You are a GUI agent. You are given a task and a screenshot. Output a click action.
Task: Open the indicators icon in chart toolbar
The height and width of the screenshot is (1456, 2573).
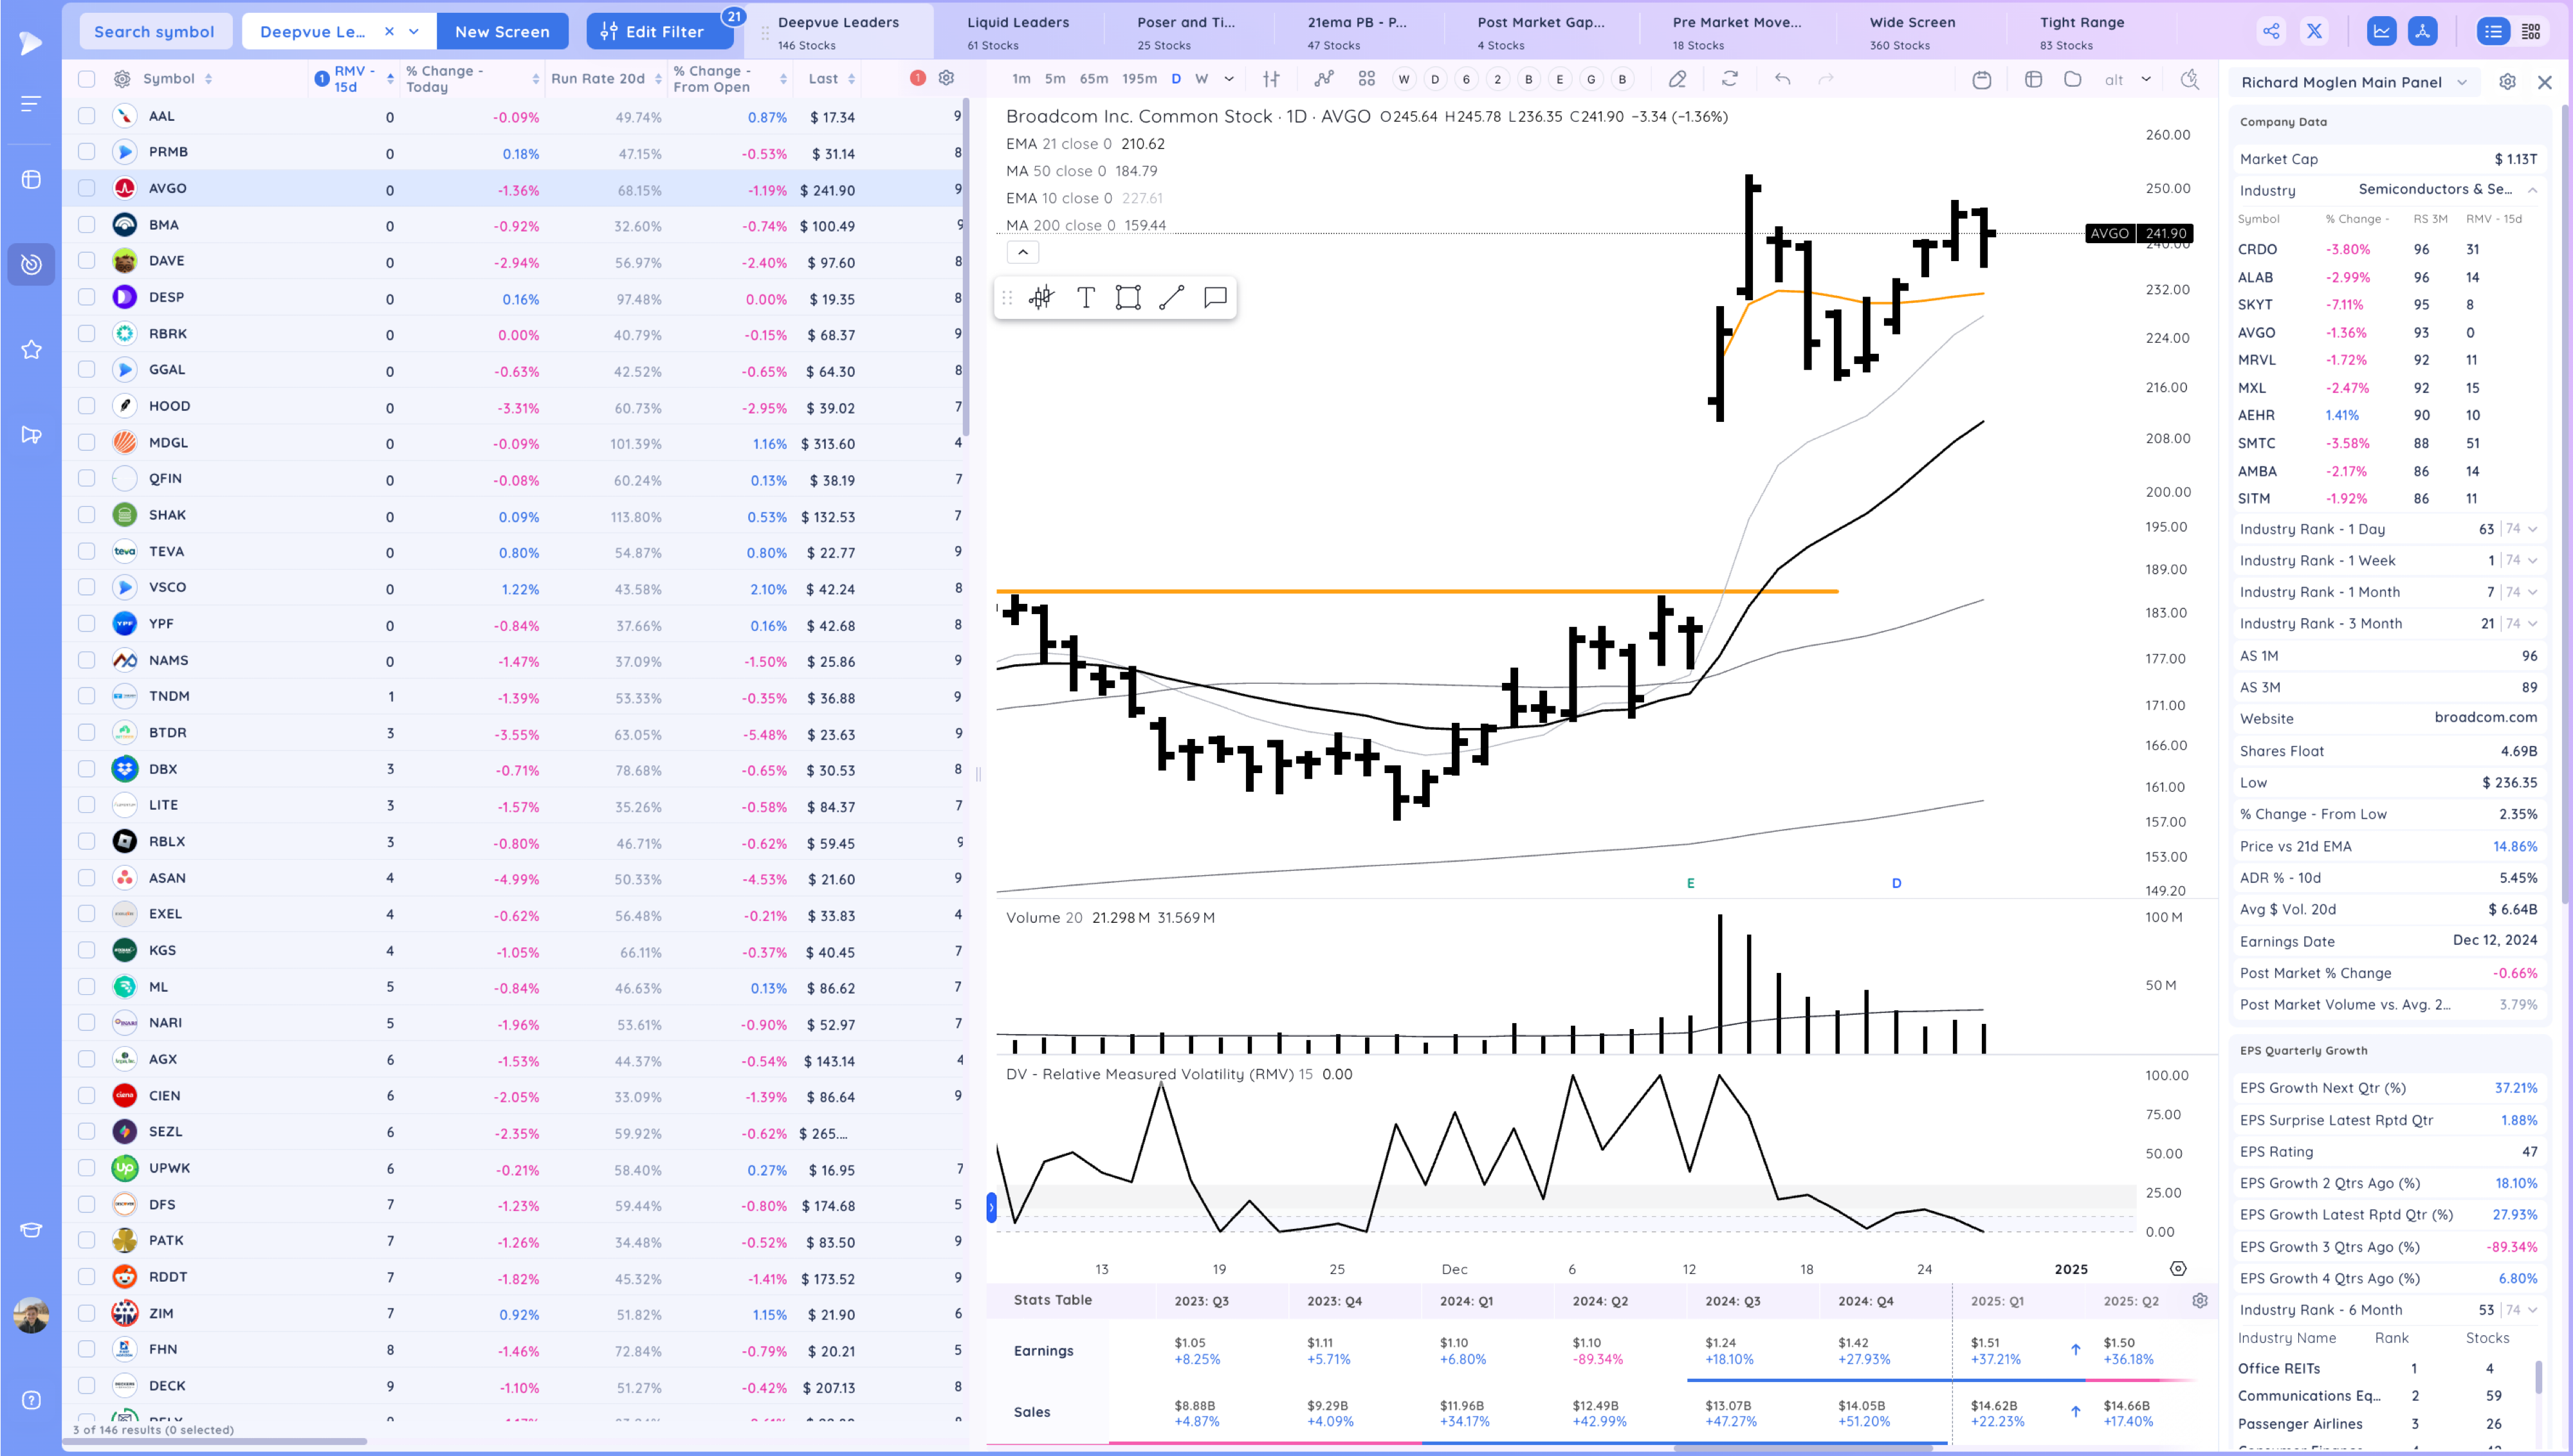coord(1324,79)
